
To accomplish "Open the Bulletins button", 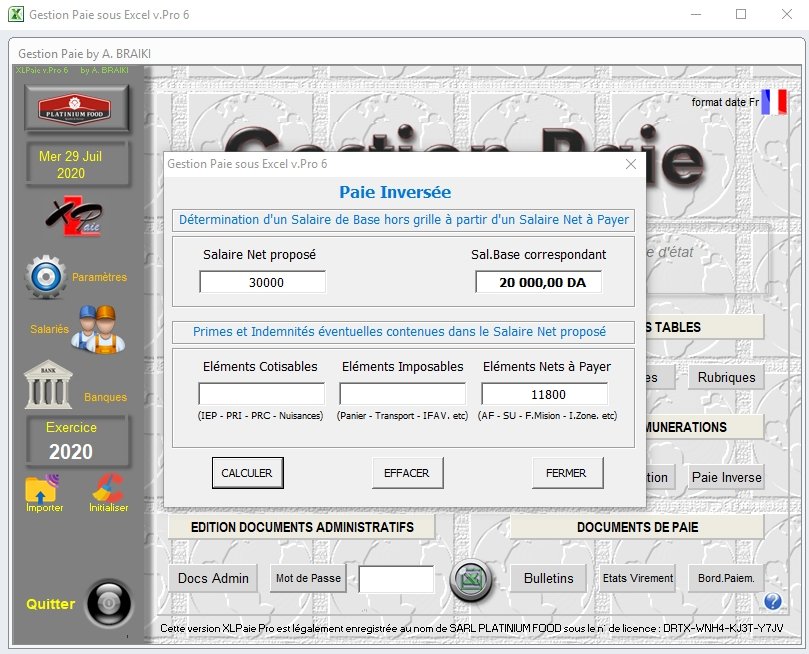I will point(548,578).
